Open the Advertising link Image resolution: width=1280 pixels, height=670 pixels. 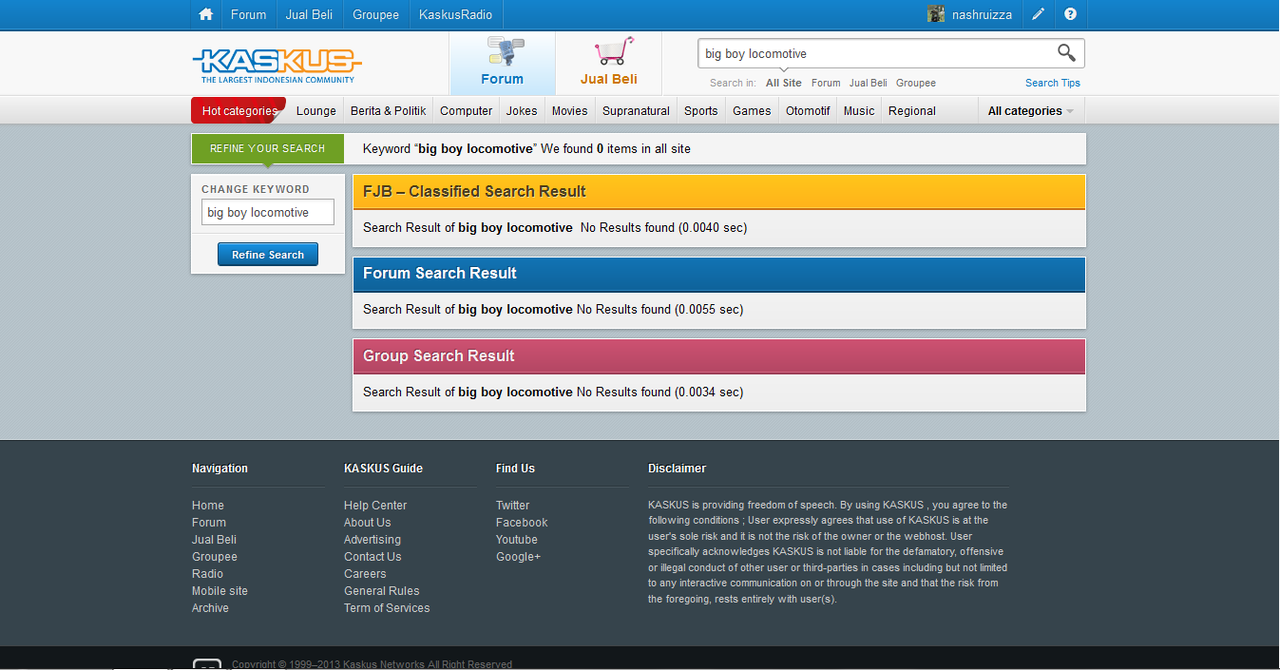[x=372, y=540]
